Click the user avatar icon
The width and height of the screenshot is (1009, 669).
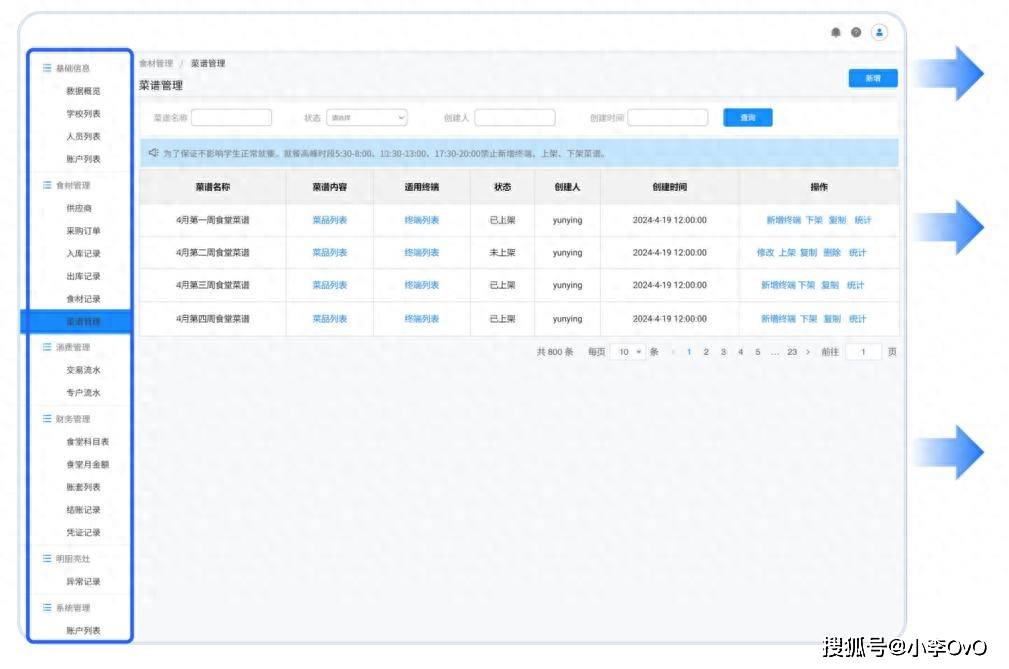tap(879, 33)
